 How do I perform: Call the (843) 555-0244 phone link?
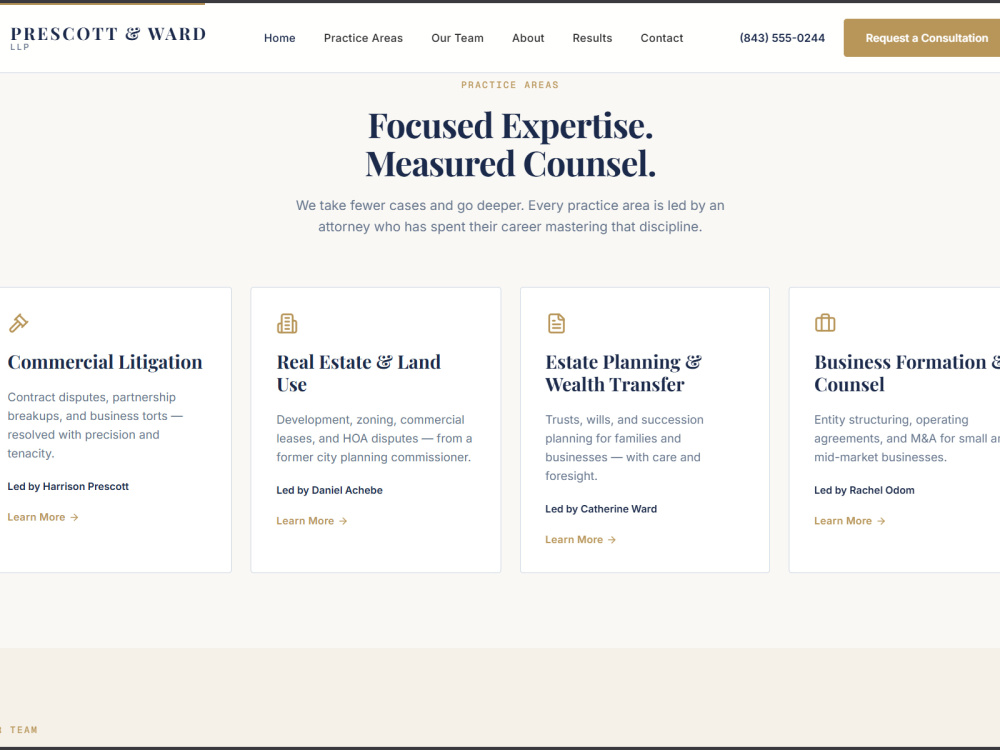[782, 38]
